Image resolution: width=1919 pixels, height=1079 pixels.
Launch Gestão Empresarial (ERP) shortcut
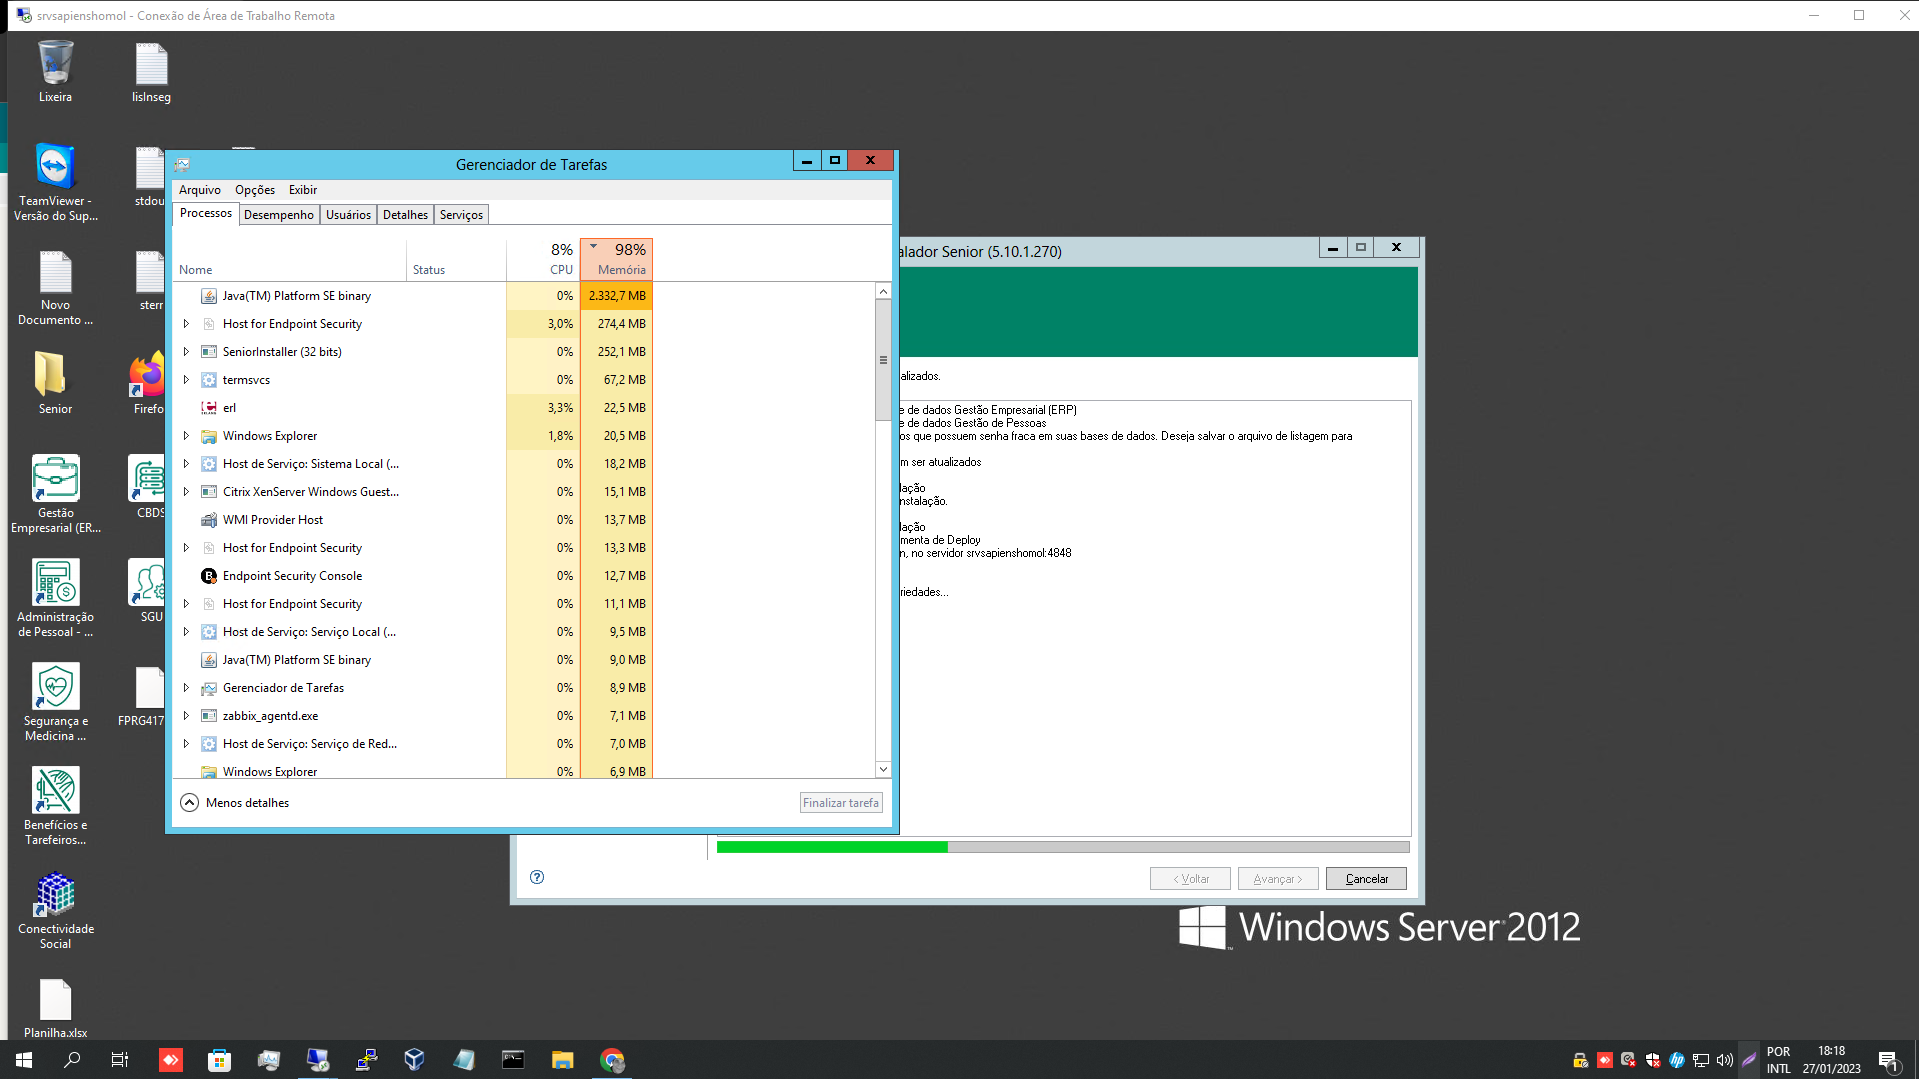click(55, 494)
